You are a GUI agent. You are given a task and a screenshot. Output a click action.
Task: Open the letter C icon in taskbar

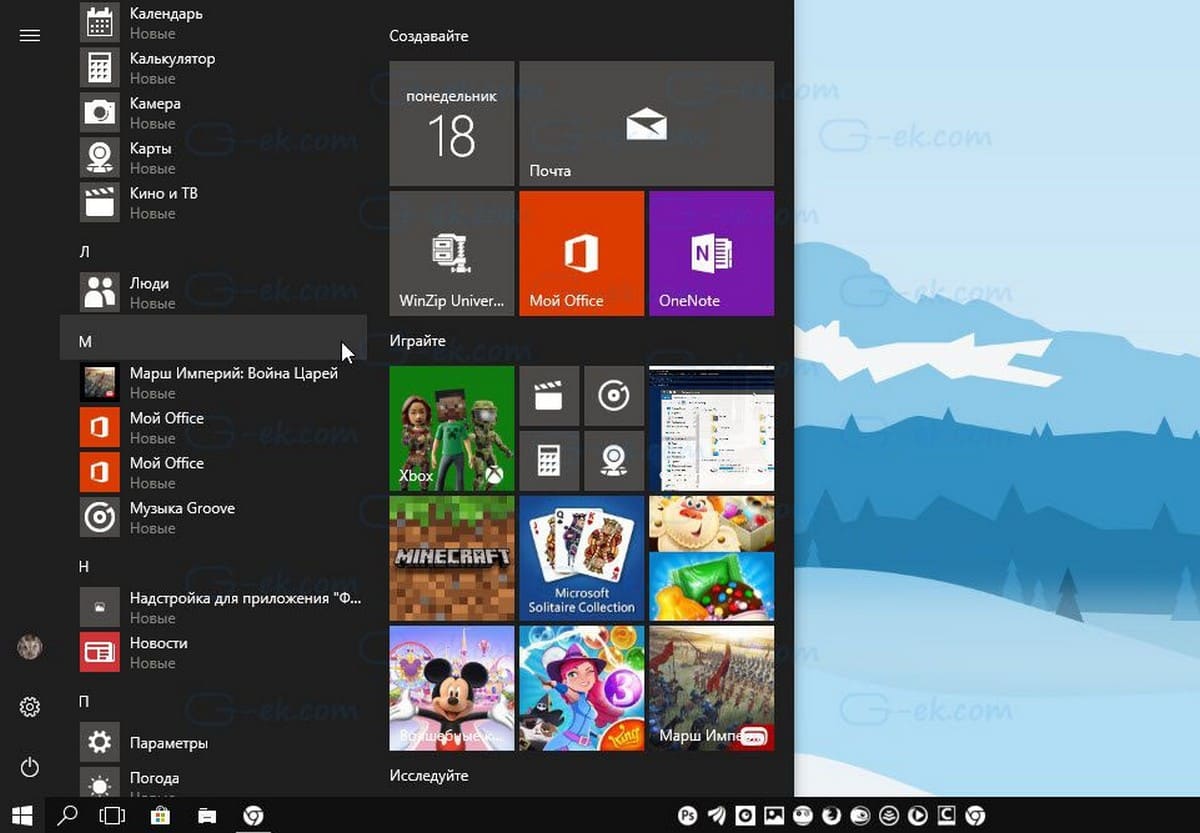(947, 815)
